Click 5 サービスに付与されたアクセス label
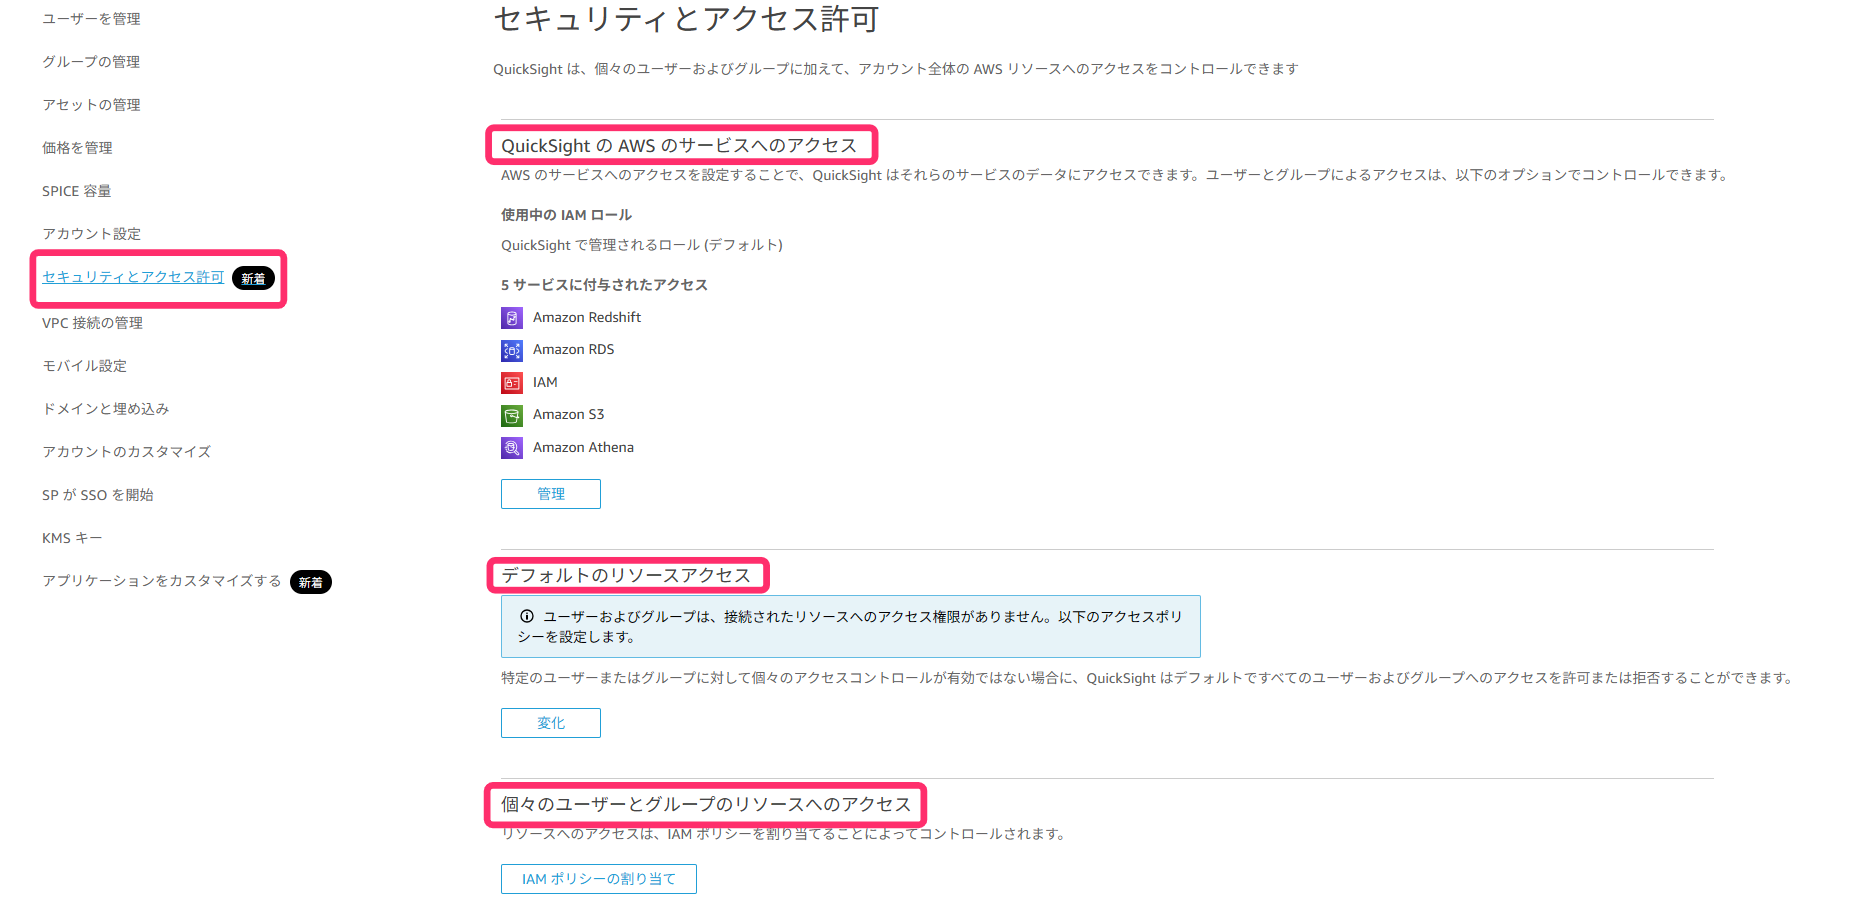Screen dimensions: 1860x920 click(604, 285)
